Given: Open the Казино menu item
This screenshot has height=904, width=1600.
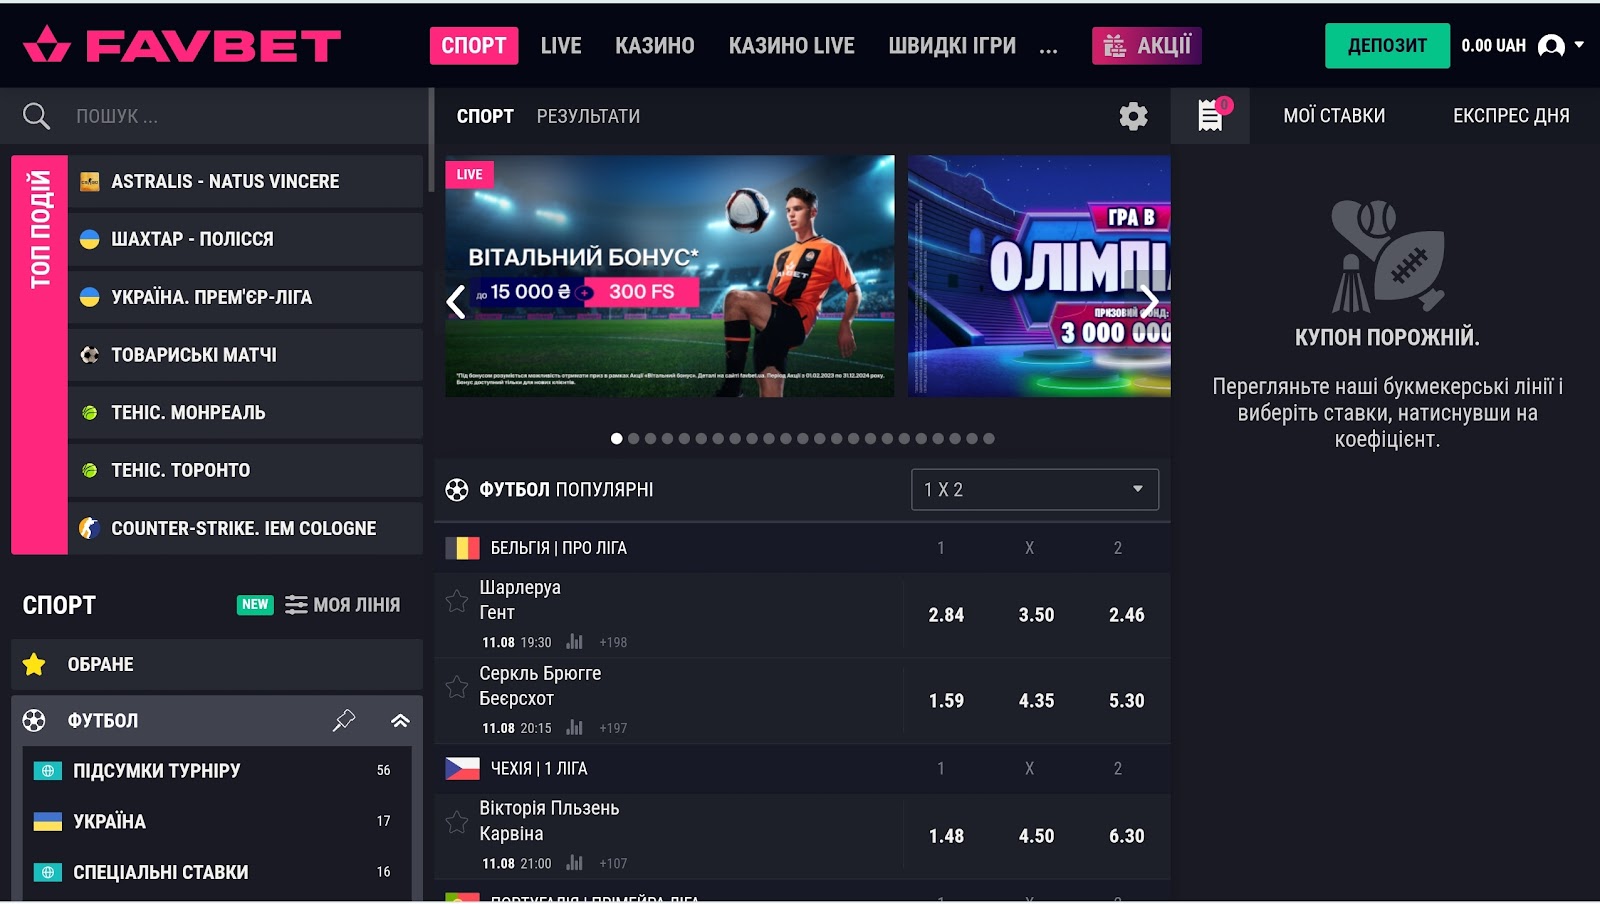Looking at the screenshot, I should 655,45.
